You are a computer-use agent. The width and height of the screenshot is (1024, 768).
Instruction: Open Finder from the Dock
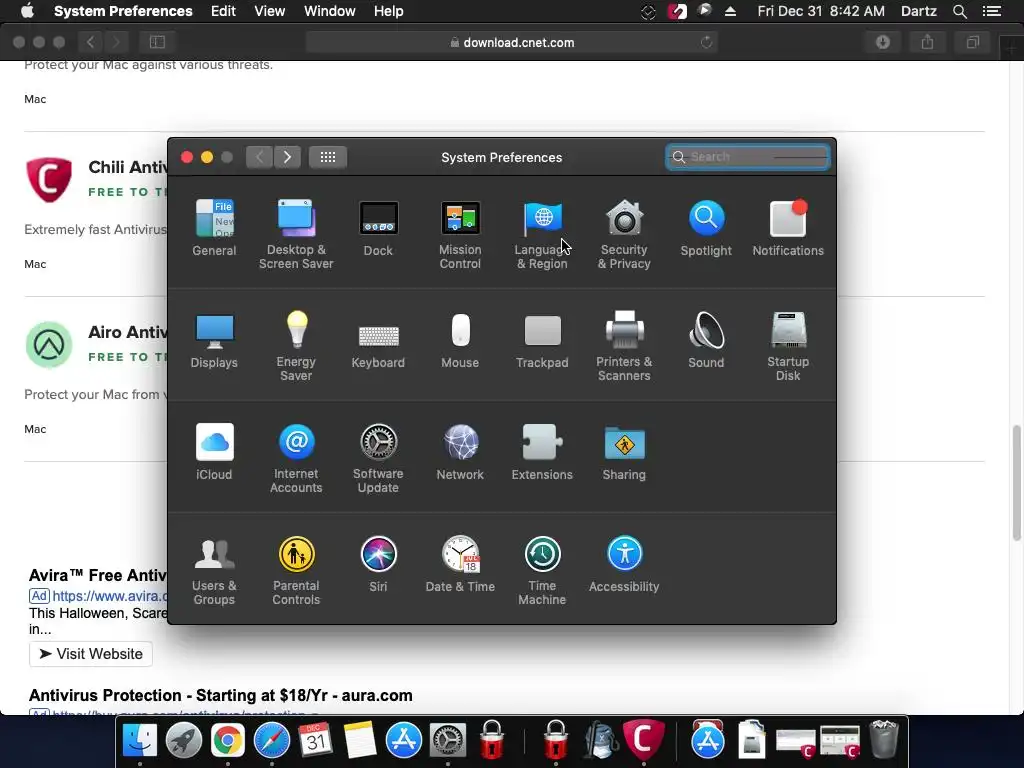tap(140, 740)
